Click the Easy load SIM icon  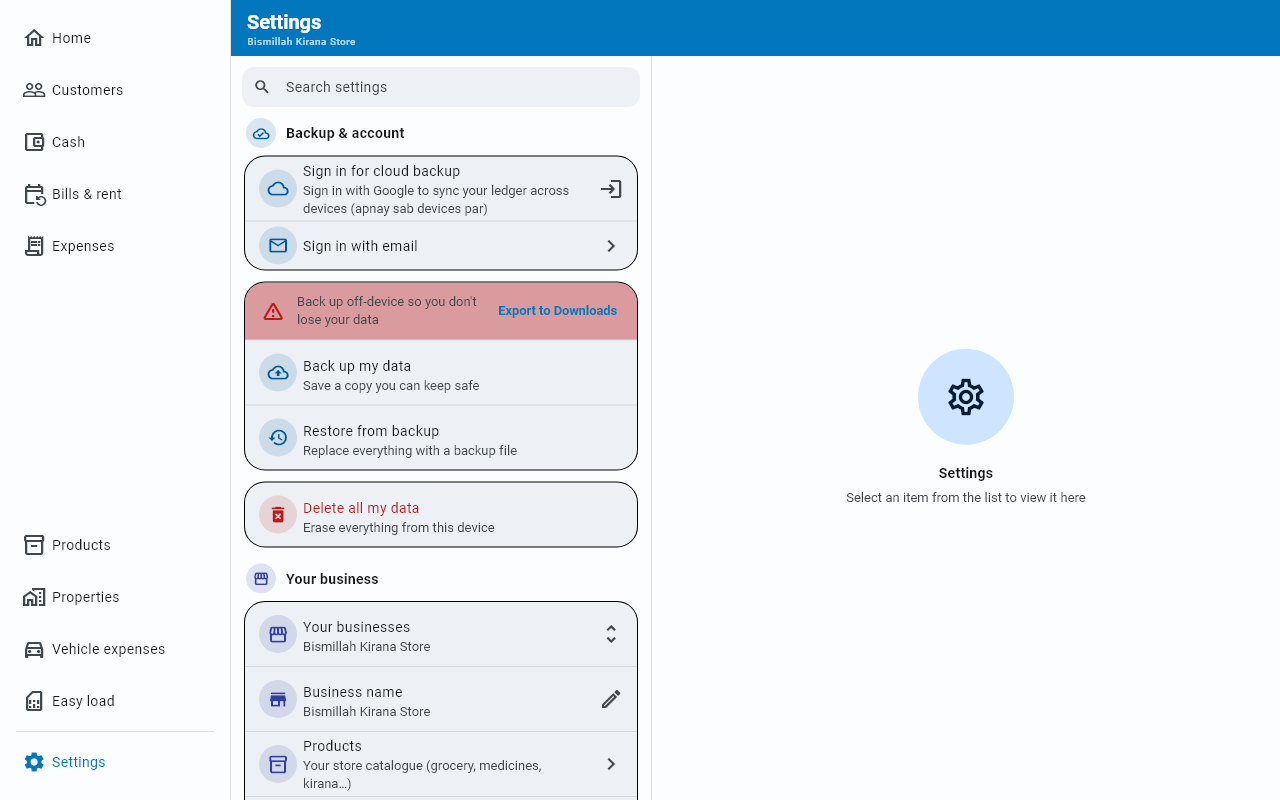[x=34, y=701]
